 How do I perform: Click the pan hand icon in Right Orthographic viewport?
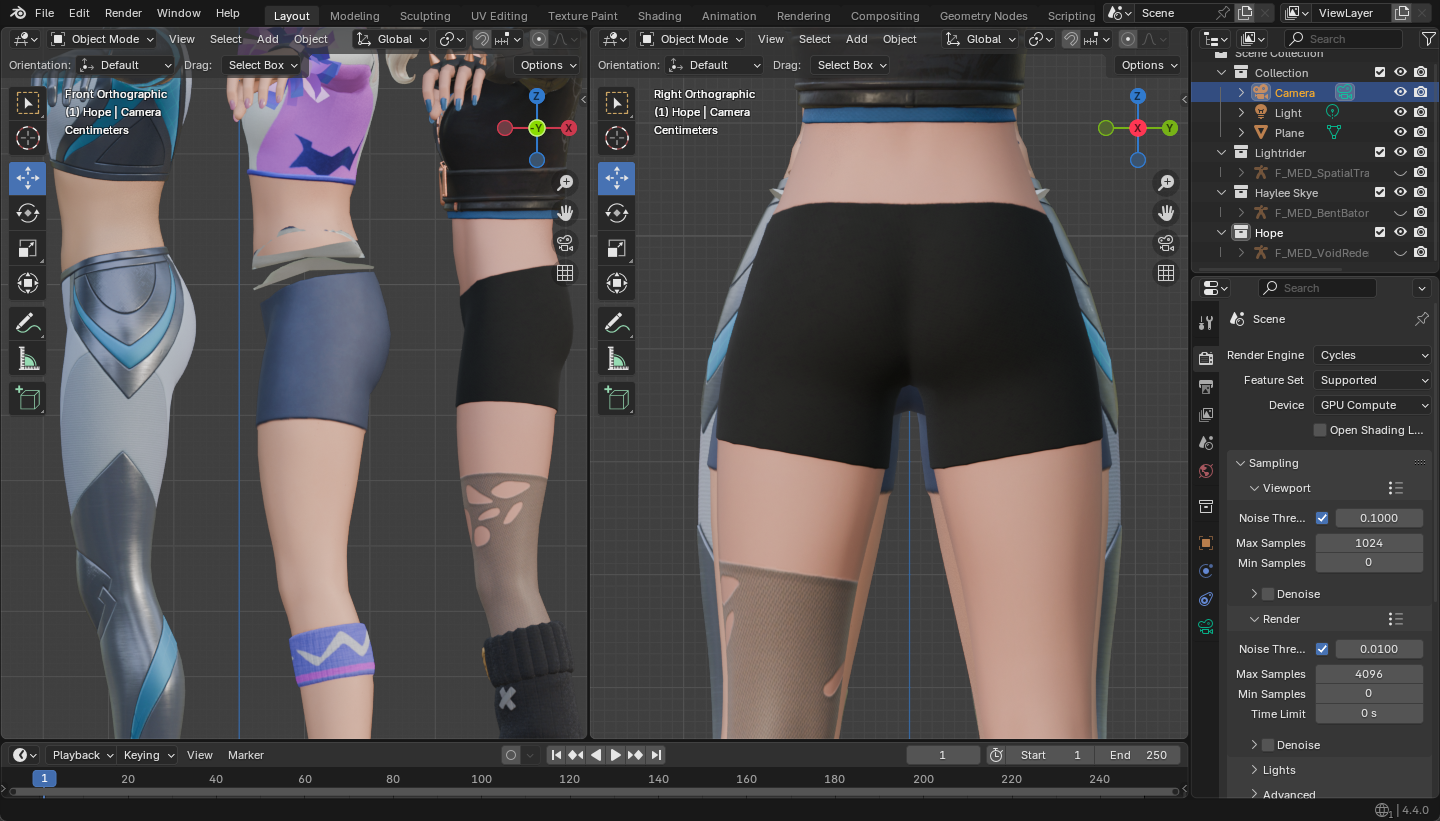pyautogui.click(x=1166, y=212)
